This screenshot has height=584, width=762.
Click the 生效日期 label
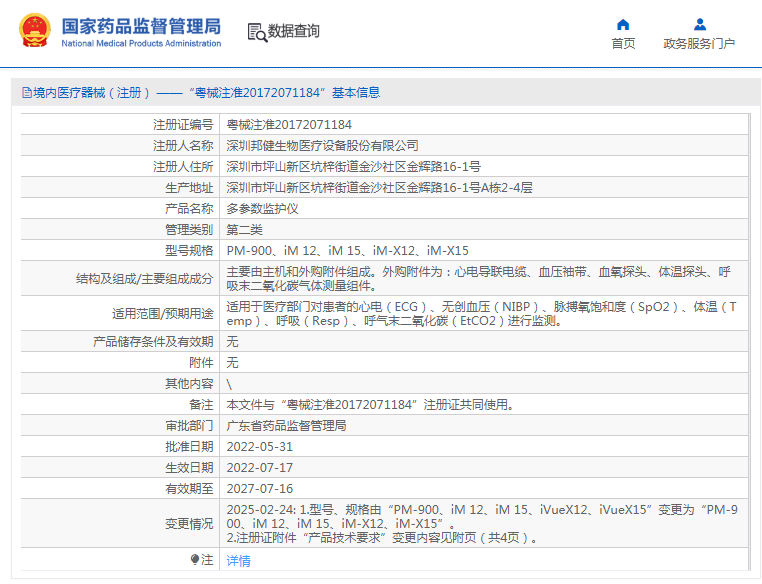189,467
